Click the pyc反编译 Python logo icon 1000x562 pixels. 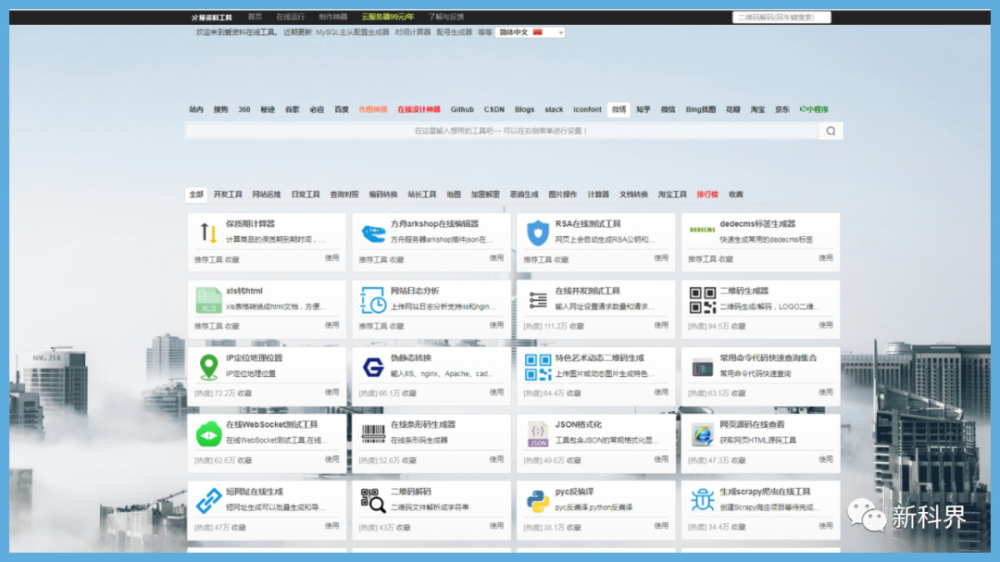point(538,501)
